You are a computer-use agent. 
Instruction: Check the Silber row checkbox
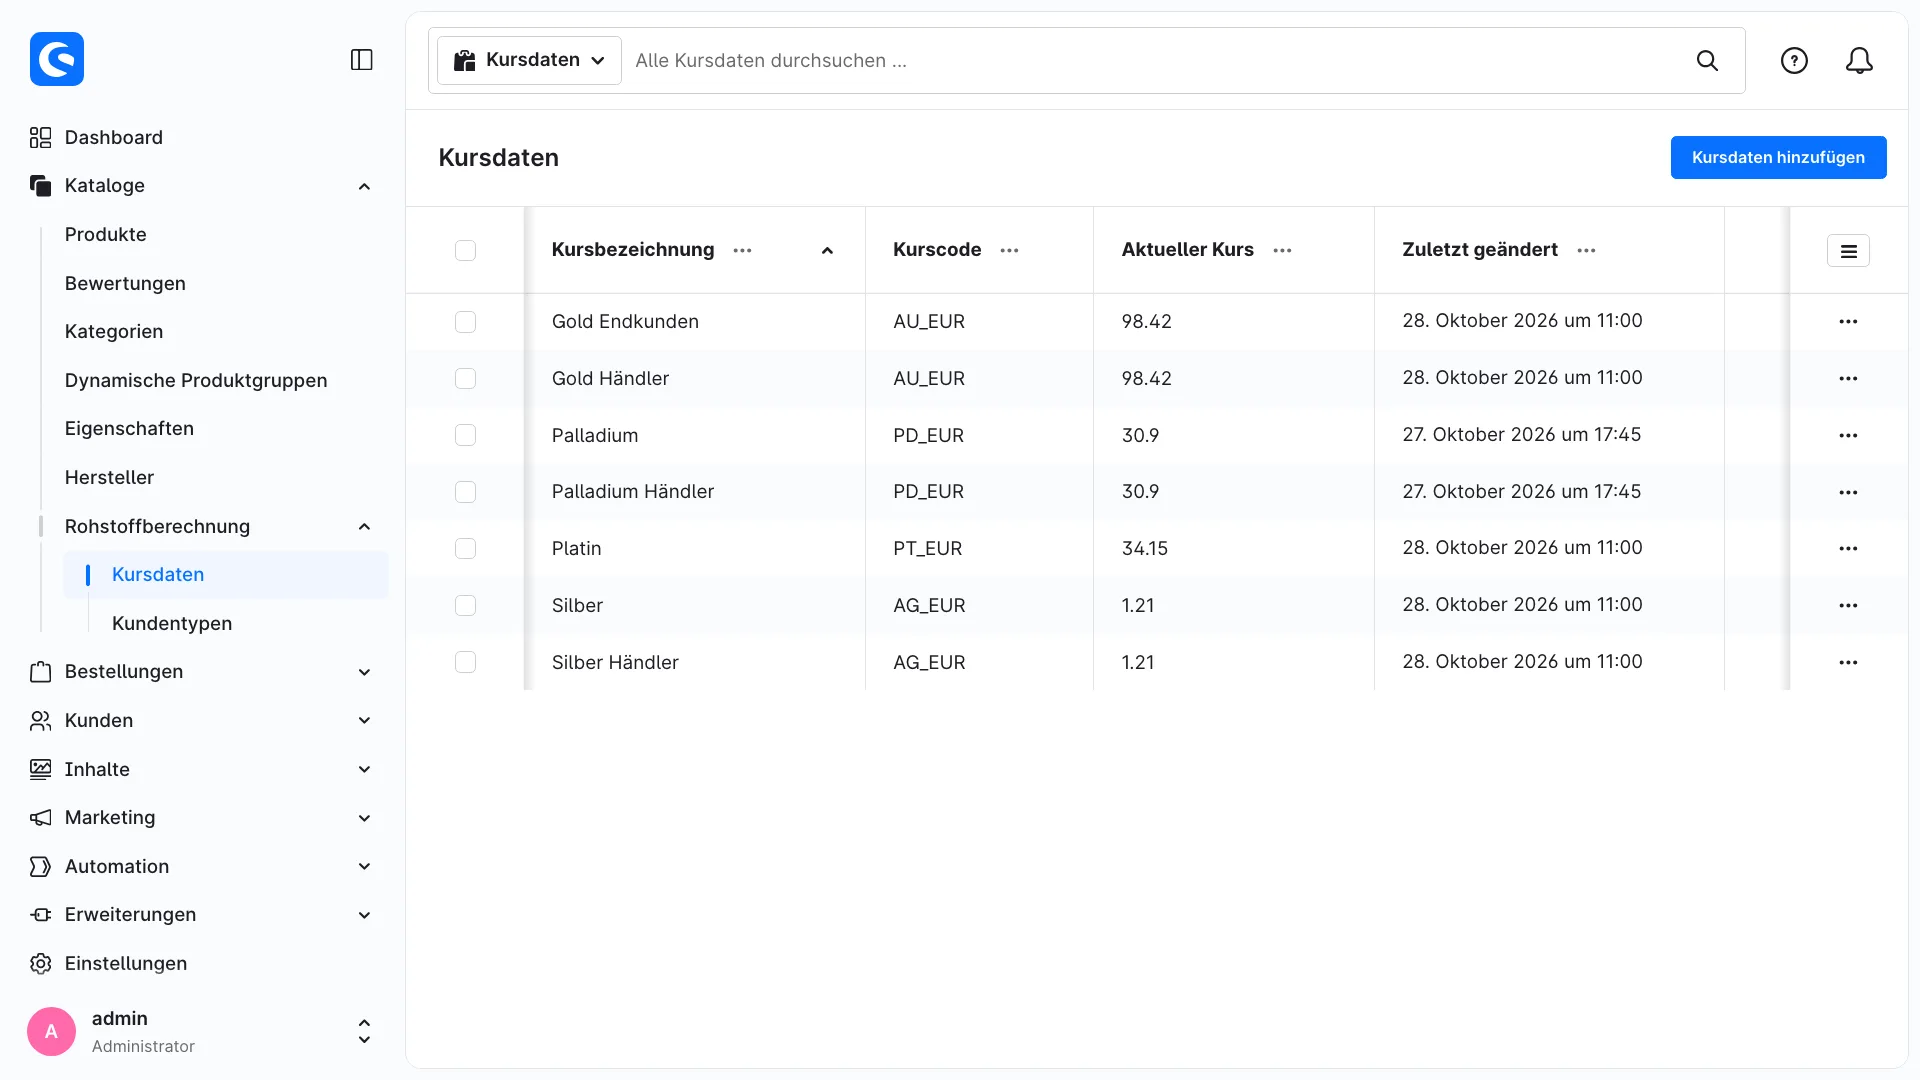(465, 605)
